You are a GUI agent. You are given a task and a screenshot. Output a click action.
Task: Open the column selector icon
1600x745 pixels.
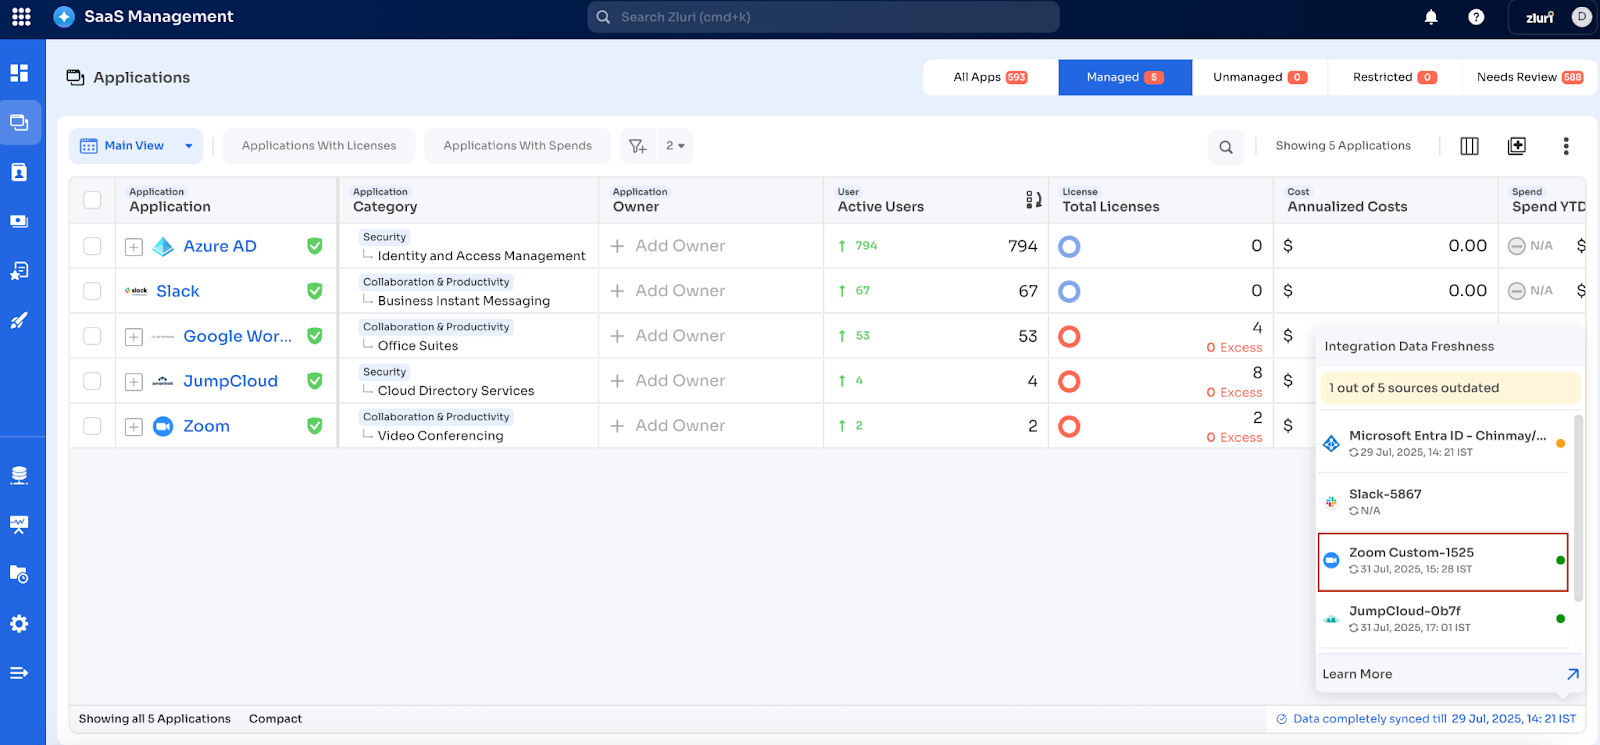click(x=1469, y=146)
